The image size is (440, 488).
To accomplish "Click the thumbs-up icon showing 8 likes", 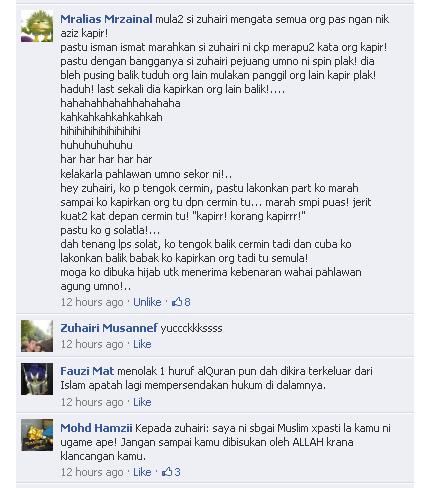I will (177, 302).
